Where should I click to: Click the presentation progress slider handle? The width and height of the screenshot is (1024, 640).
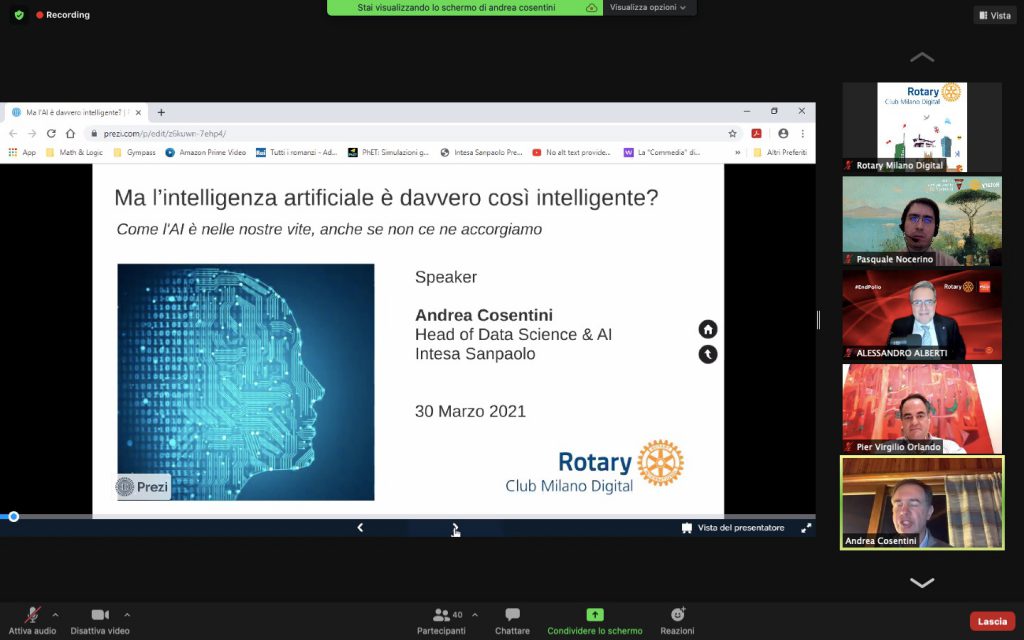(13, 517)
